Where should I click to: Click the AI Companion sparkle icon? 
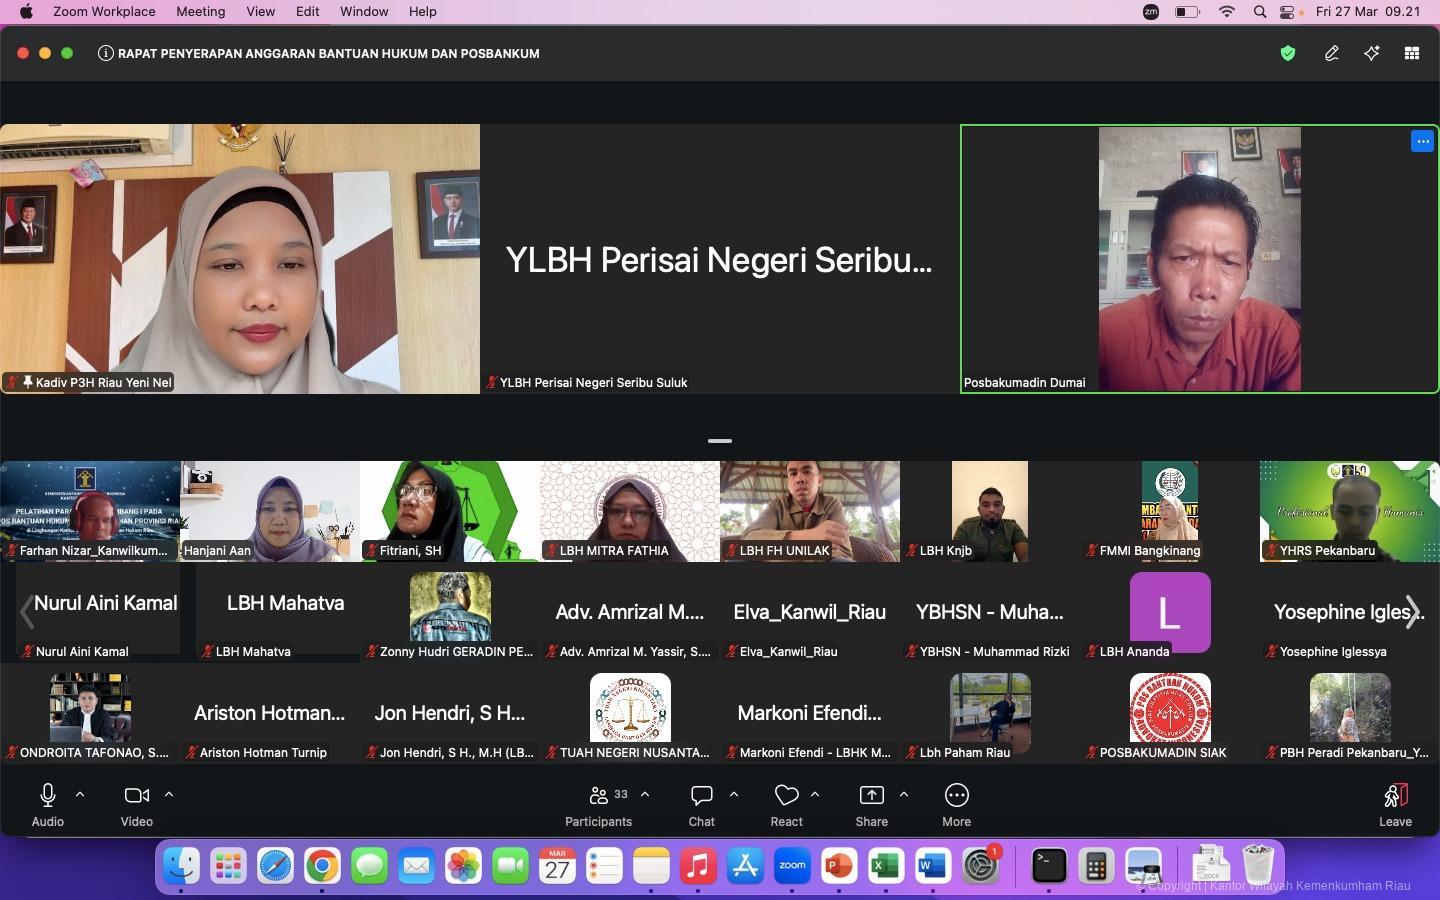1372,54
